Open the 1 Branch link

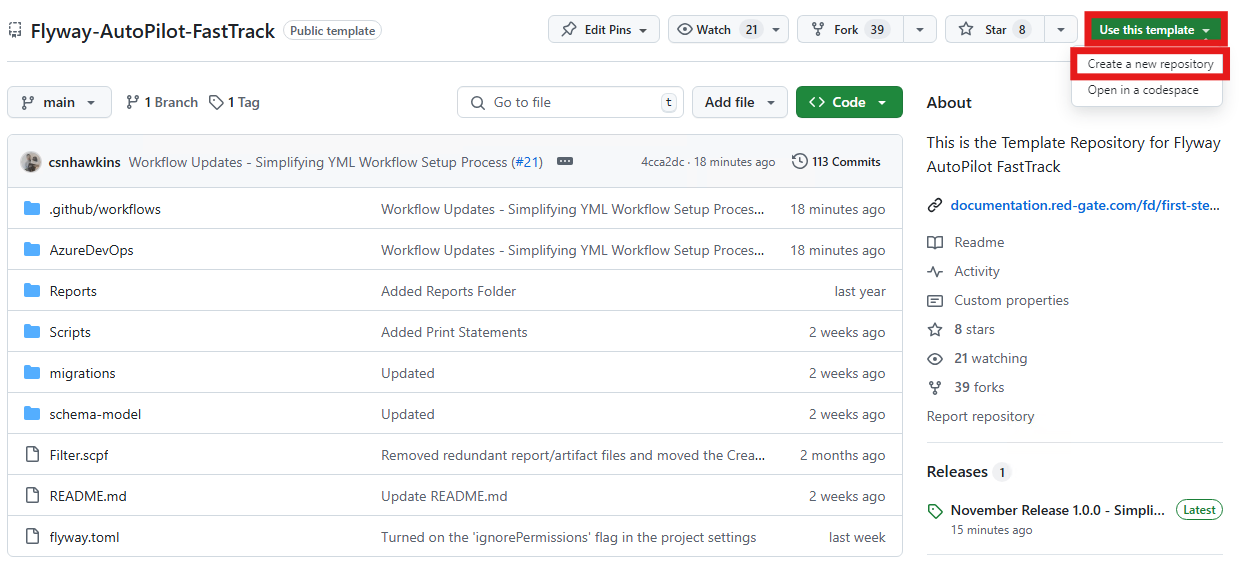point(162,103)
